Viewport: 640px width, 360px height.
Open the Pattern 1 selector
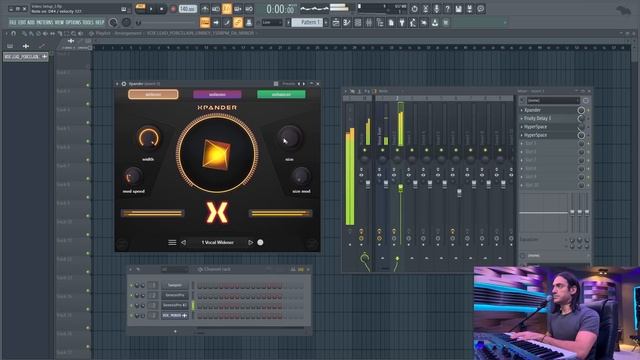pos(307,22)
